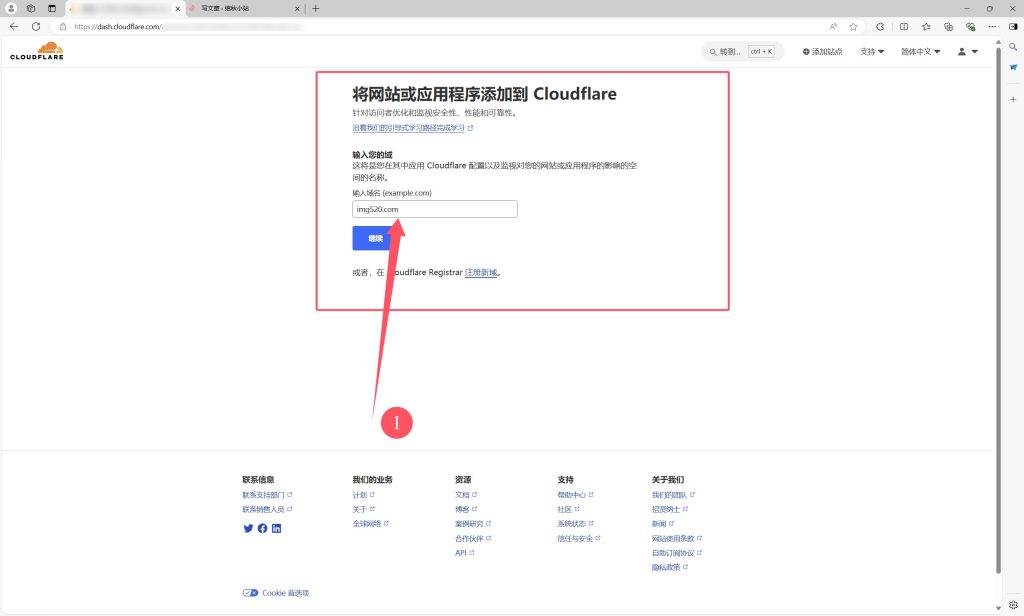Viewport: 1024px width, 616px height.
Task: Open the 我们的团队 footer link
Action: (673, 495)
